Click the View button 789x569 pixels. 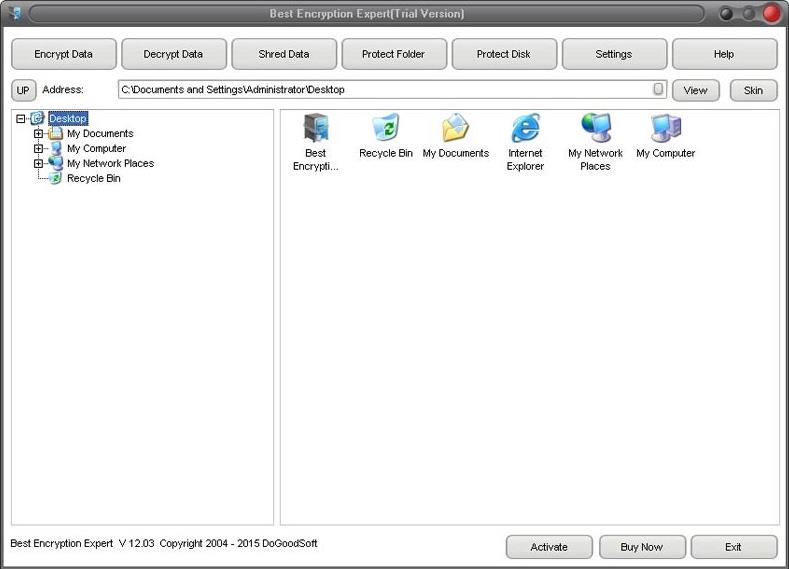click(696, 90)
